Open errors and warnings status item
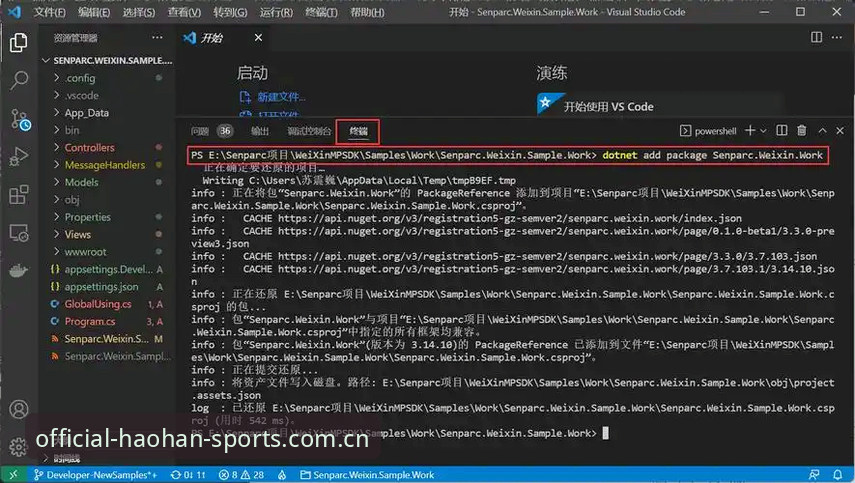Viewport: 855px width, 483px height. click(x=242, y=475)
